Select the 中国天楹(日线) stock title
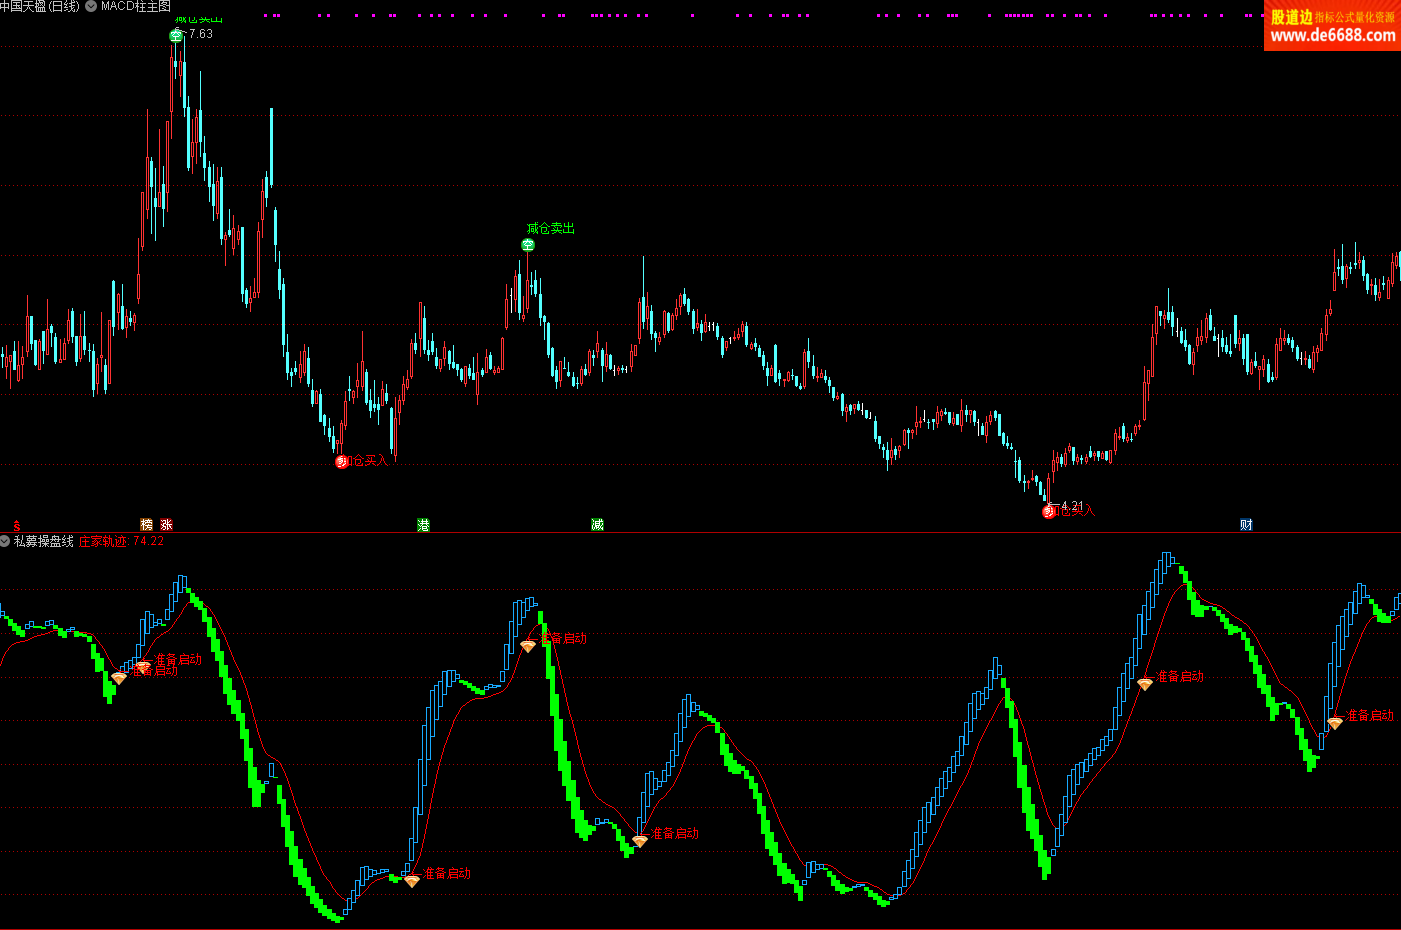Image resolution: width=1401 pixels, height=930 pixels. [x=39, y=6]
